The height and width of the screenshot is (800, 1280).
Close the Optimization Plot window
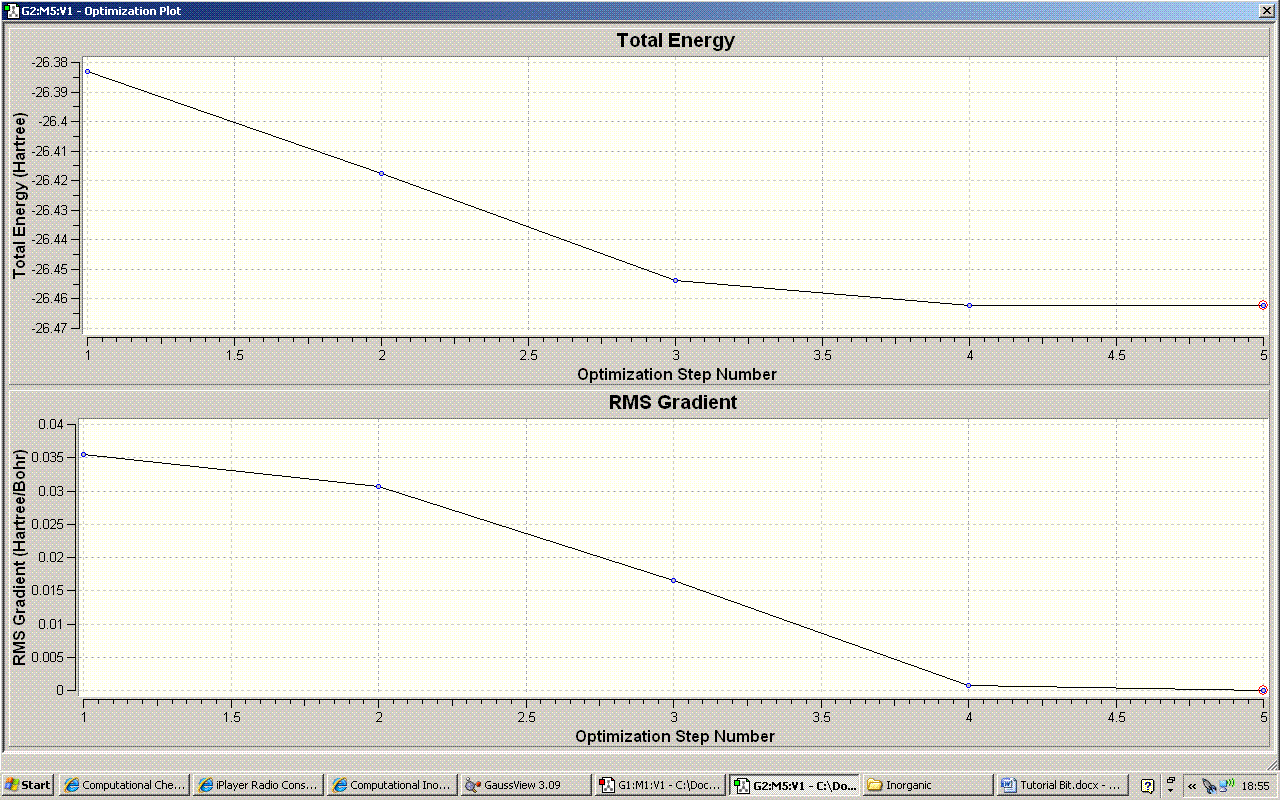coord(1266,10)
